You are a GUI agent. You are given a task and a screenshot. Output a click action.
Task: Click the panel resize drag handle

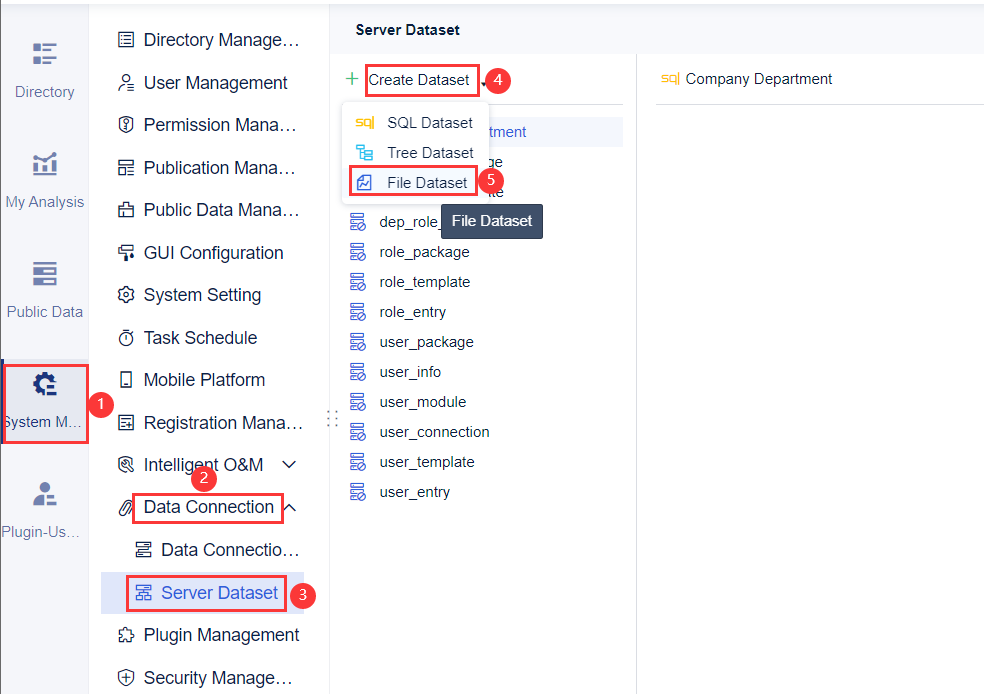coord(332,420)
